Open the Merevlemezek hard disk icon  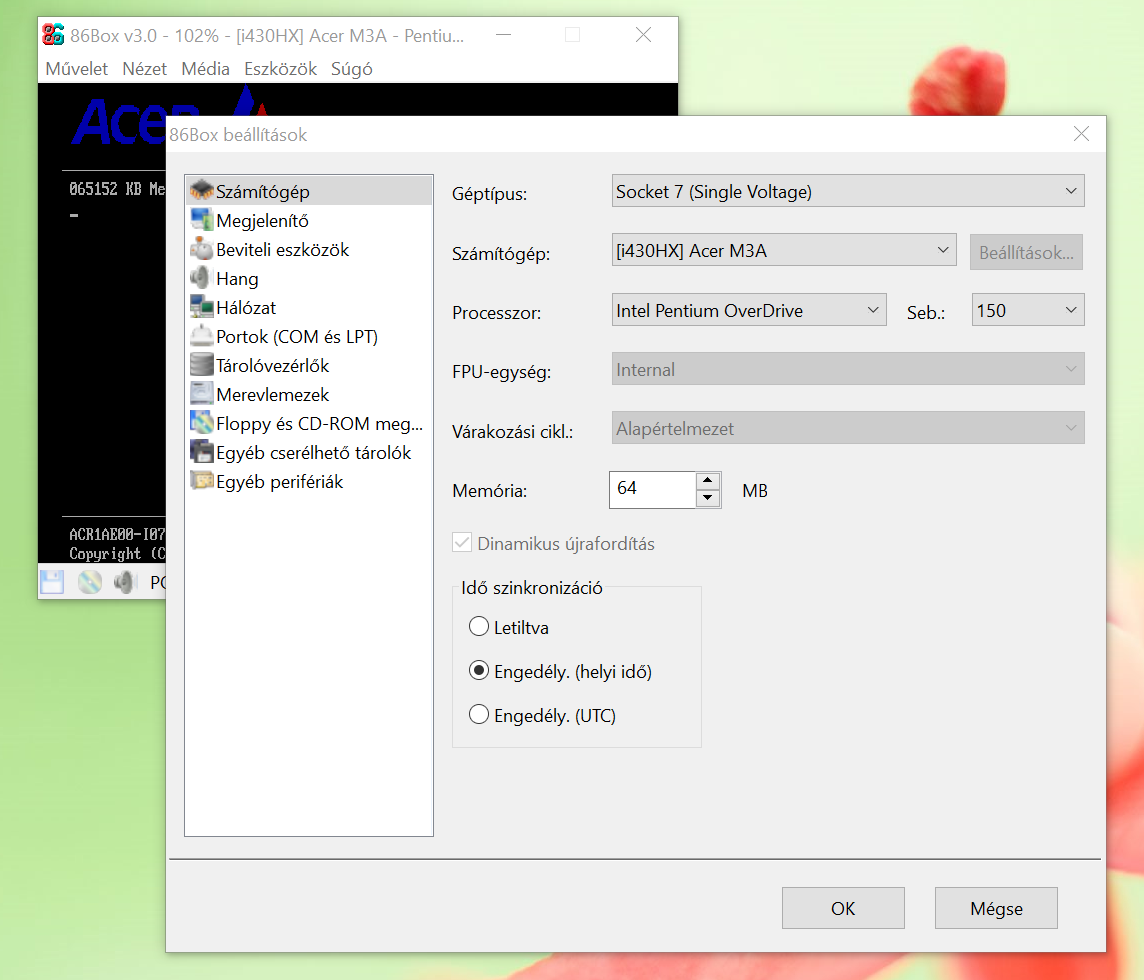pos(201,395)
